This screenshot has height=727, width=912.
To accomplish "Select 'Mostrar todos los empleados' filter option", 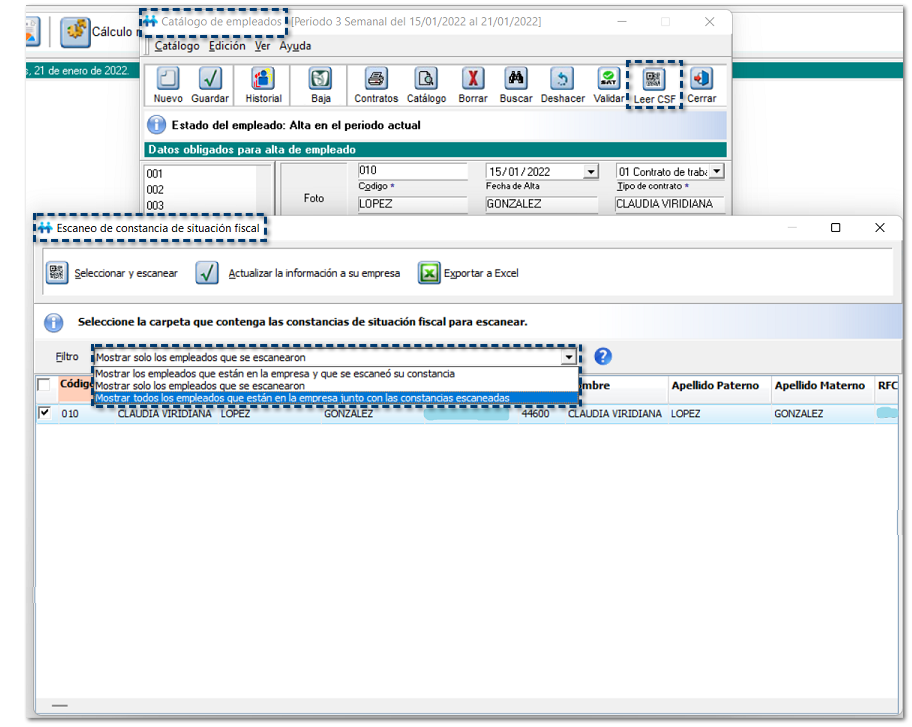I will pos(303,398).
